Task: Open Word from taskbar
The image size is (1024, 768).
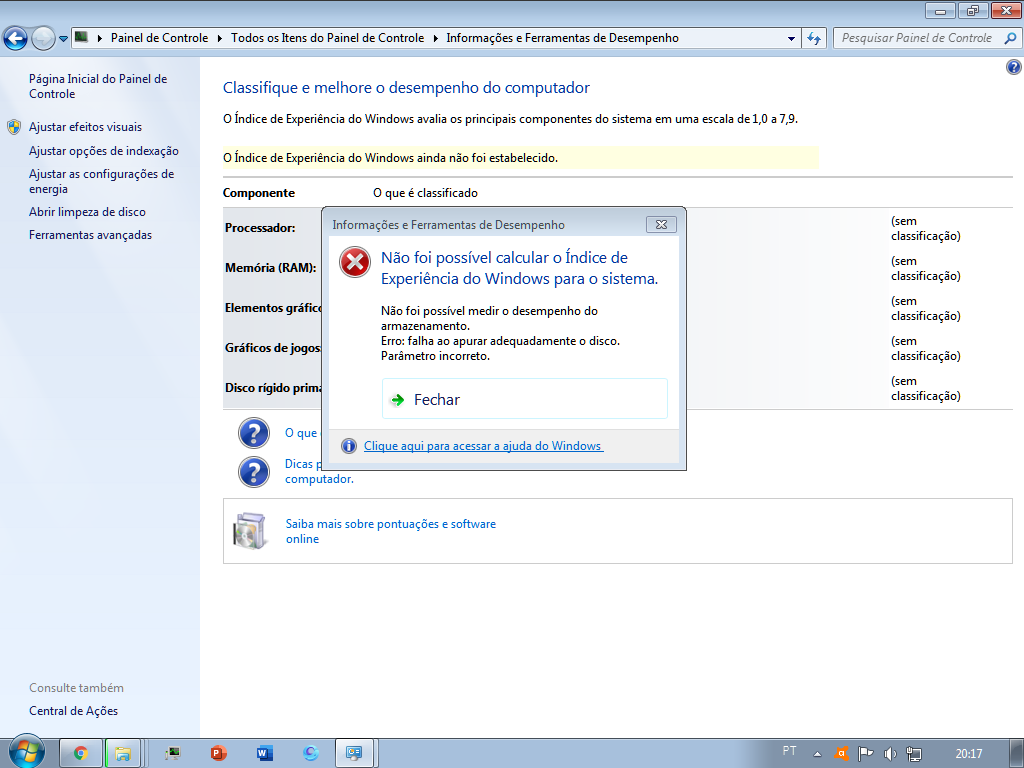Action: [x=264, y=753]
